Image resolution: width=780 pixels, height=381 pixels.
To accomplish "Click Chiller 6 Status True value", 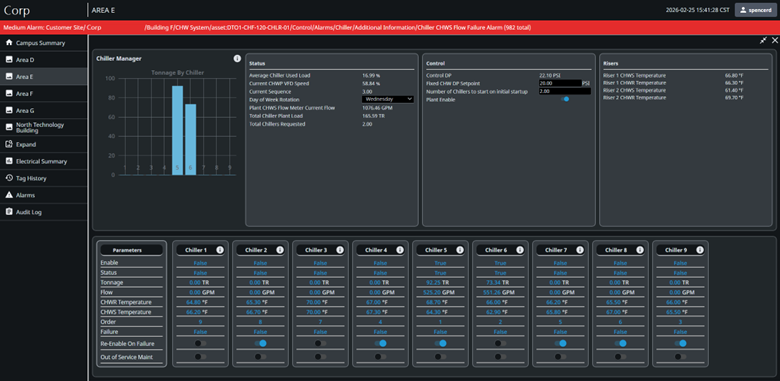I will 500,273.
